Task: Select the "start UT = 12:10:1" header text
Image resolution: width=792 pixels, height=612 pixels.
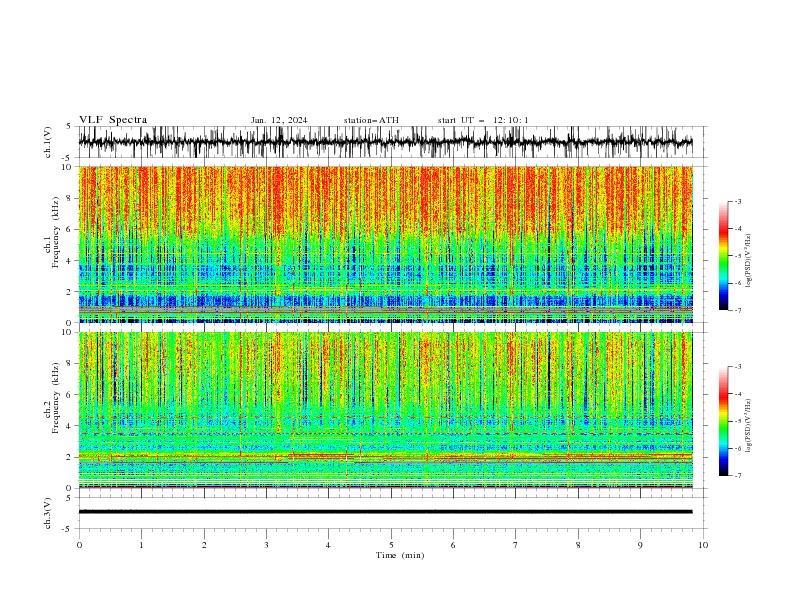Action: pyautogui.click(x=483, y=120)
